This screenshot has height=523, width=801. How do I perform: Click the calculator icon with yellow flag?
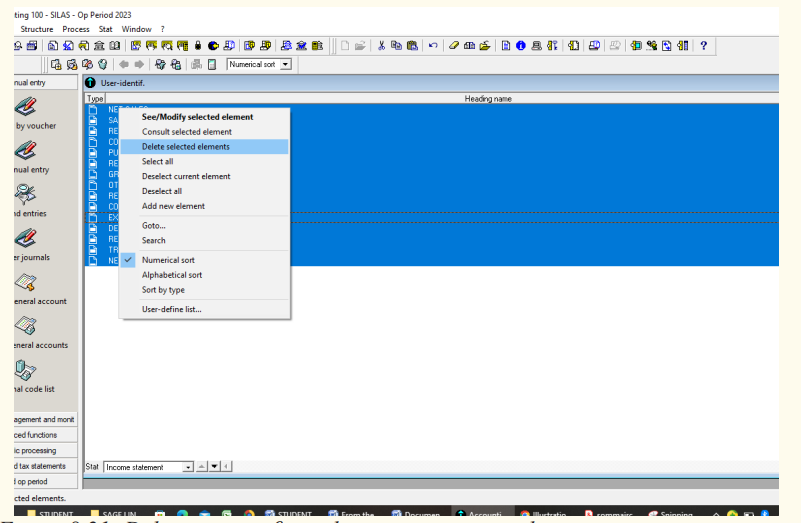tap(182, 45)
